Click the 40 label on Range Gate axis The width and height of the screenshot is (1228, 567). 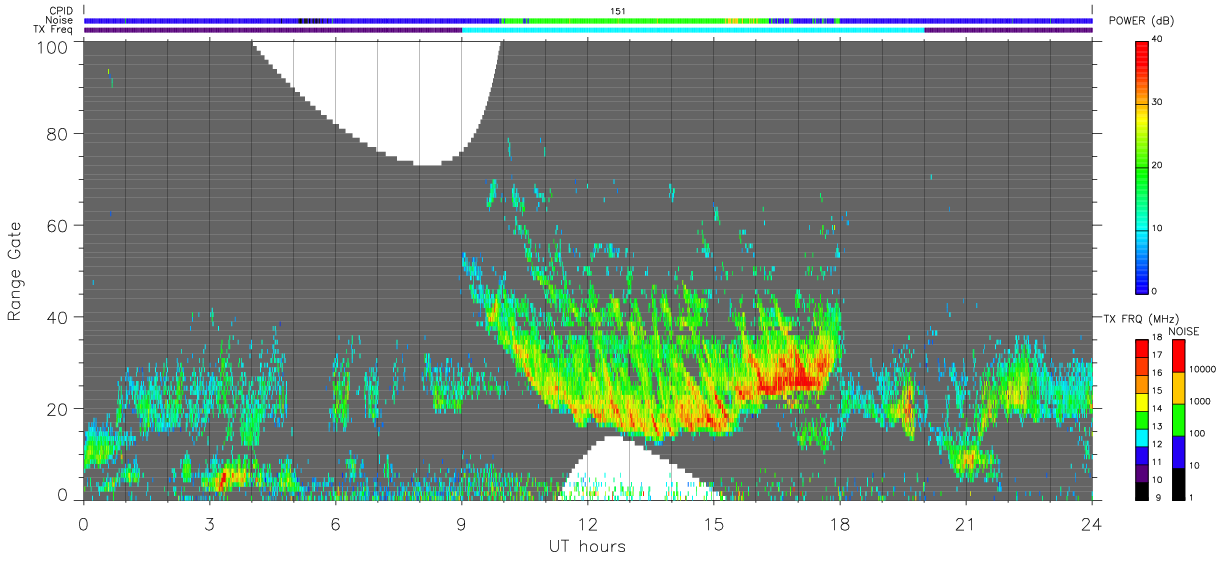pos(57,317)
